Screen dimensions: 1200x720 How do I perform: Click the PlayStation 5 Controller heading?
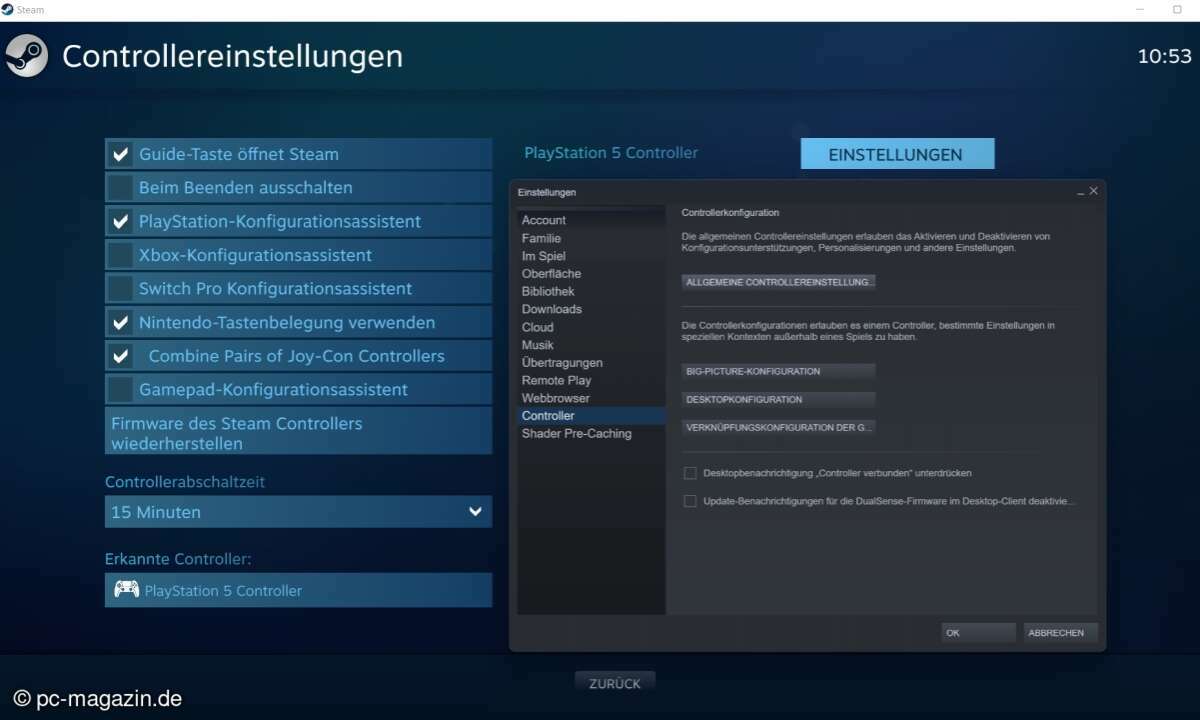611,153
